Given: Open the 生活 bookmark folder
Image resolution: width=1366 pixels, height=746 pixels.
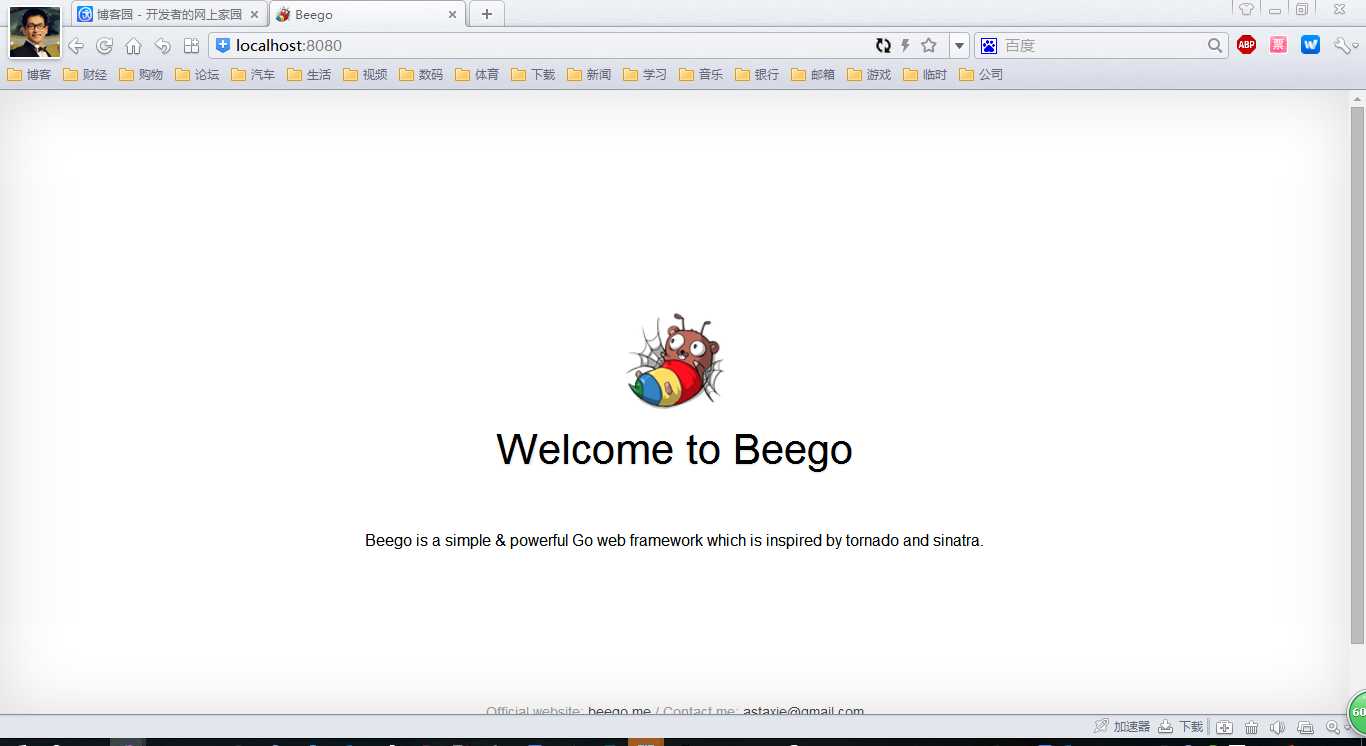Looking at the screenshot, I should [x=309, y=75].
